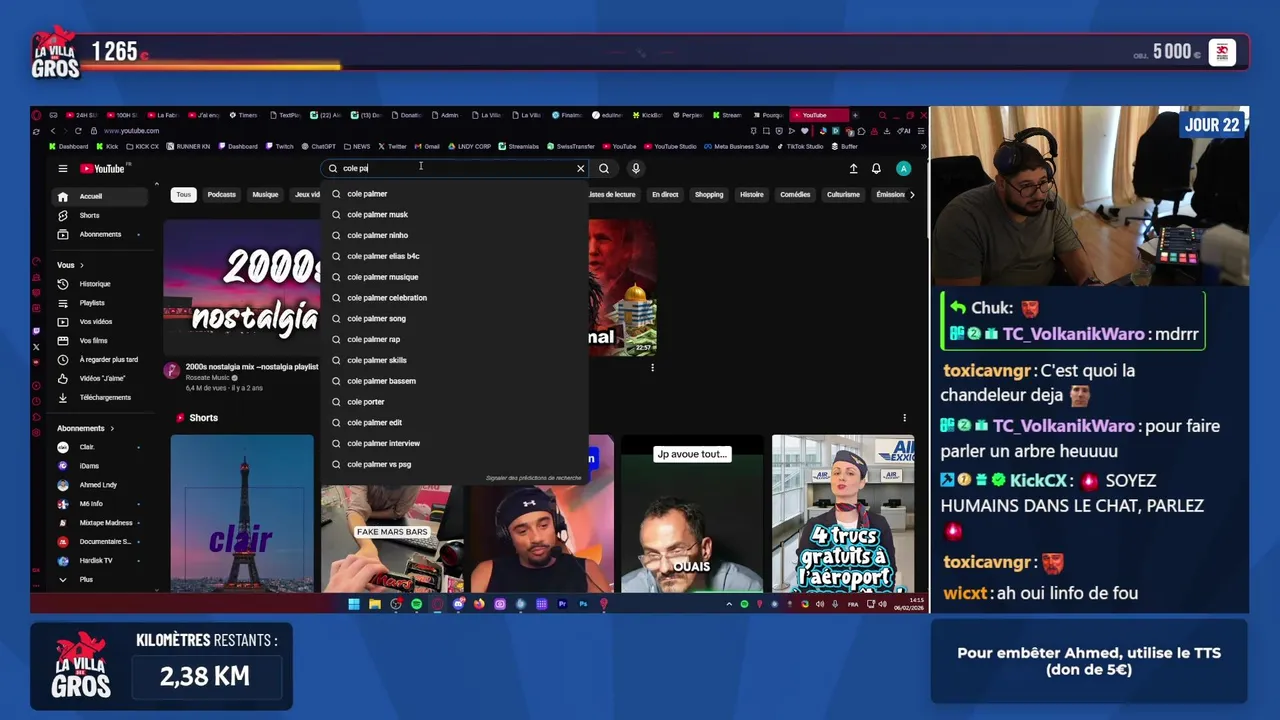This screenshot has height=720, width=1280.
Task: Select the Tous filter chip
Action: [183, 195]
